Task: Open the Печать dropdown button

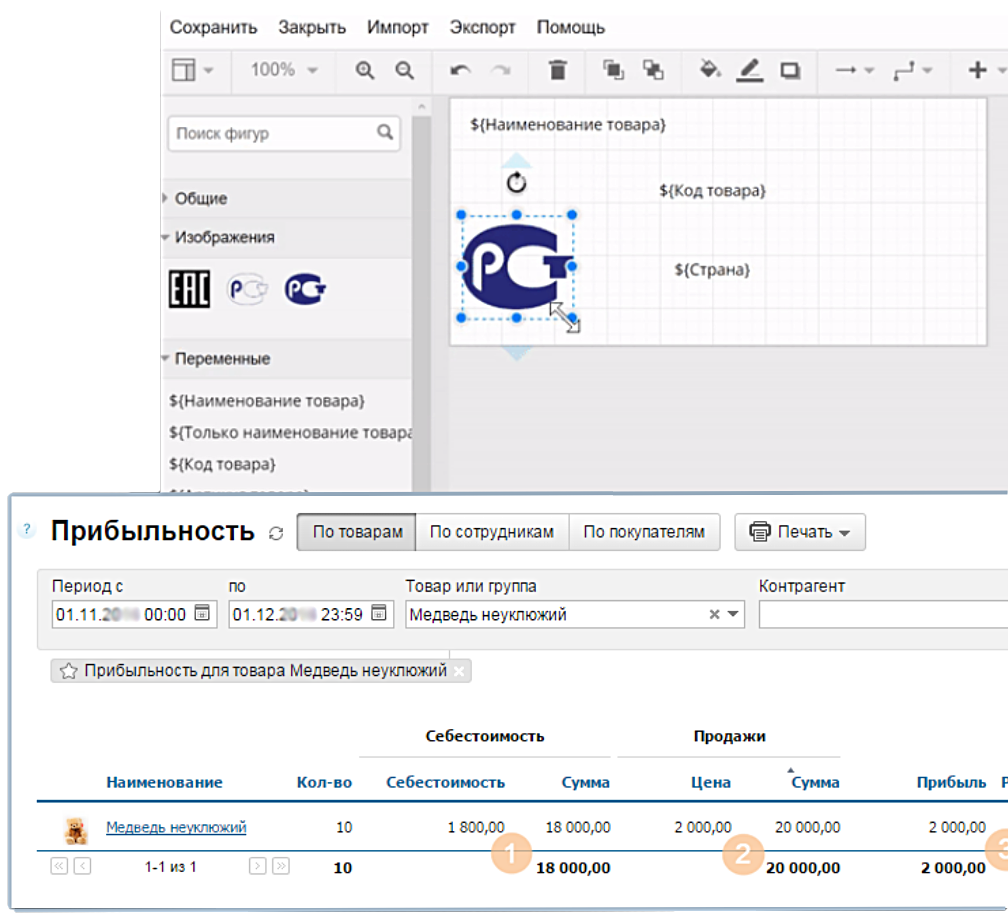Action: 800,532
